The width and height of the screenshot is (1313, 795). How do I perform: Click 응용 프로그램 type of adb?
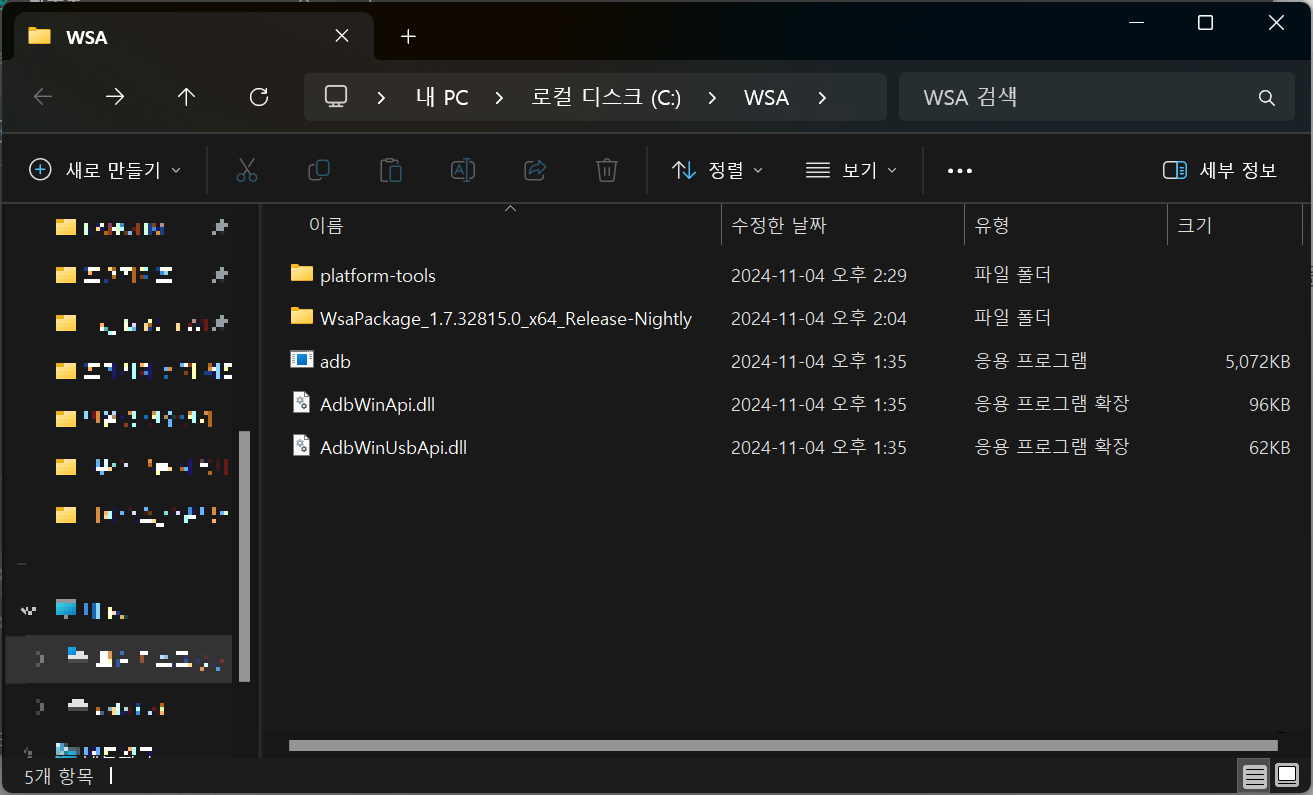[x=1031, y=360]
